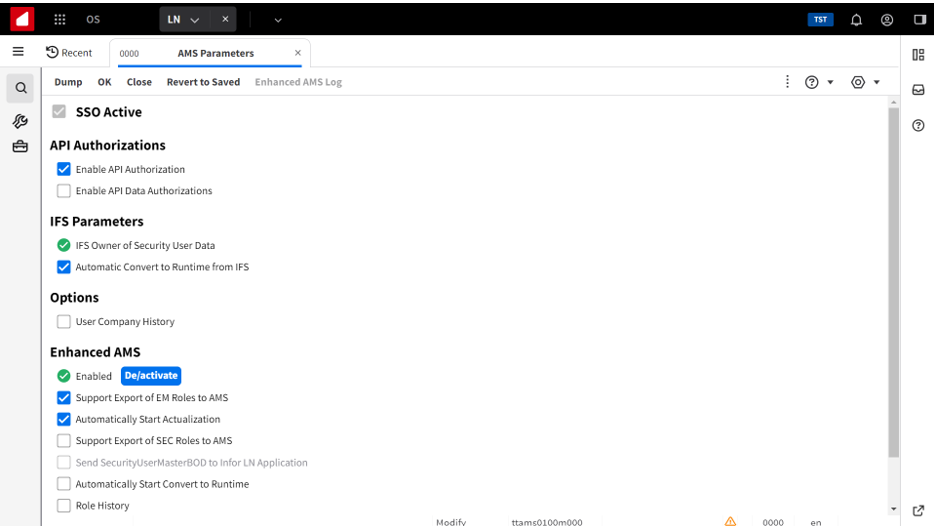Click the vertical scrollbar of the form
Screen dimensions: 934x526
(893, 280)
